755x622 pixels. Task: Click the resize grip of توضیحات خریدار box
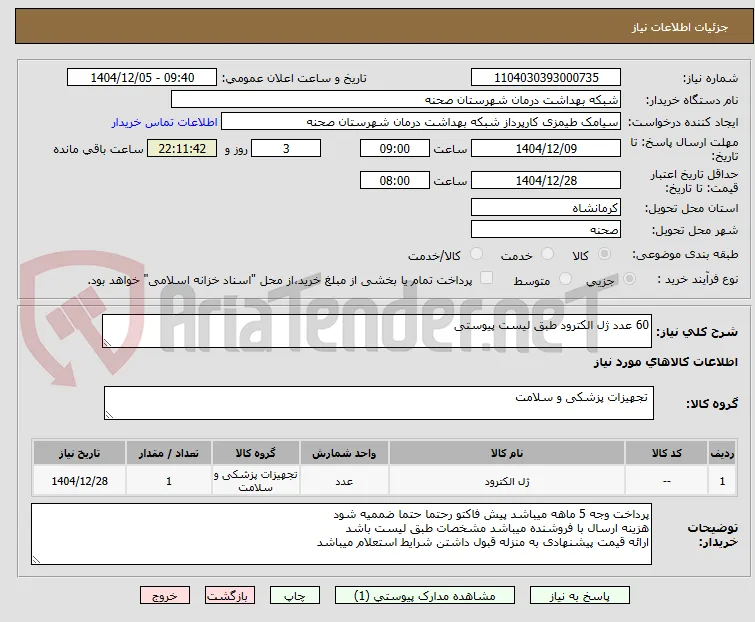coord(37,559)
